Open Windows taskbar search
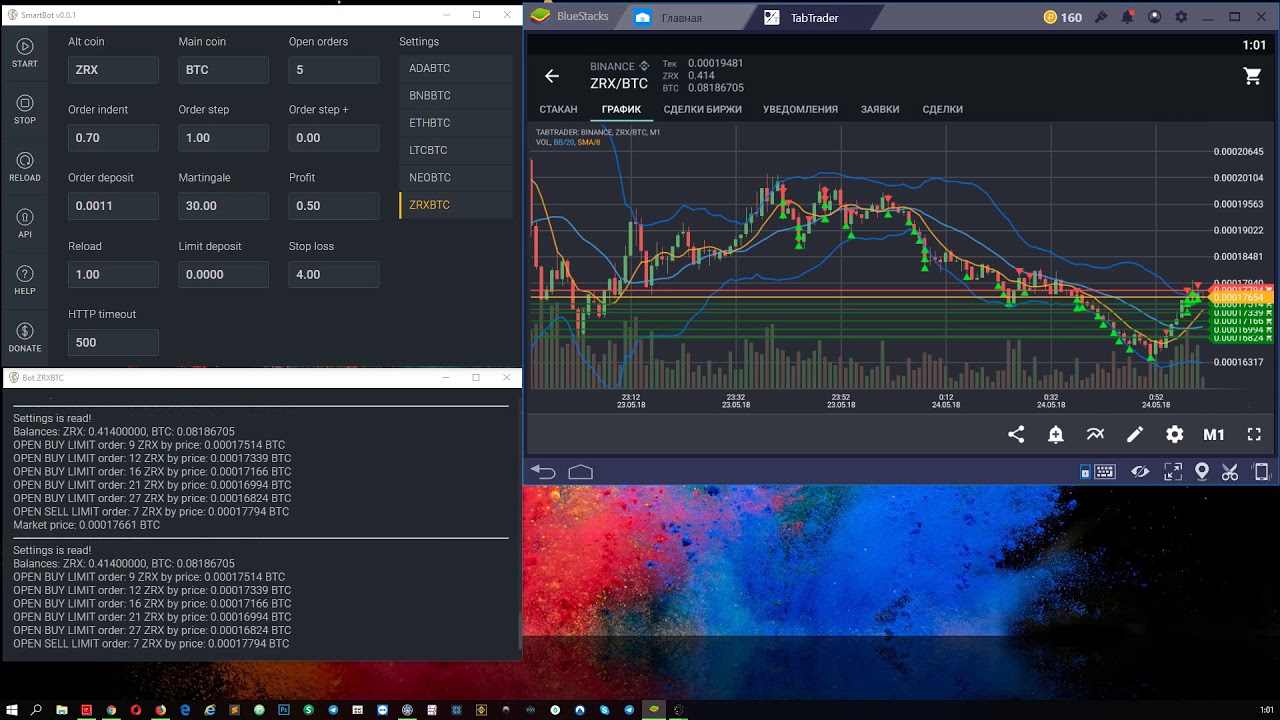This screenshot has height=720, width=1280. [37, 709]
